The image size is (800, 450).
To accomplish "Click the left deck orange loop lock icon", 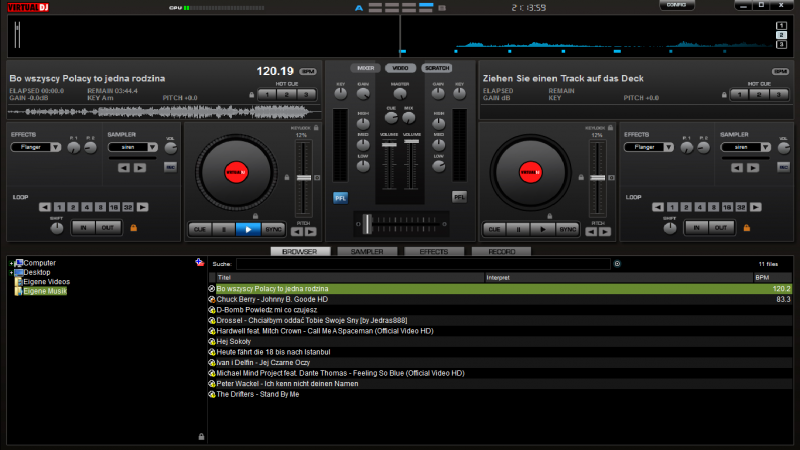I will 132,228.
